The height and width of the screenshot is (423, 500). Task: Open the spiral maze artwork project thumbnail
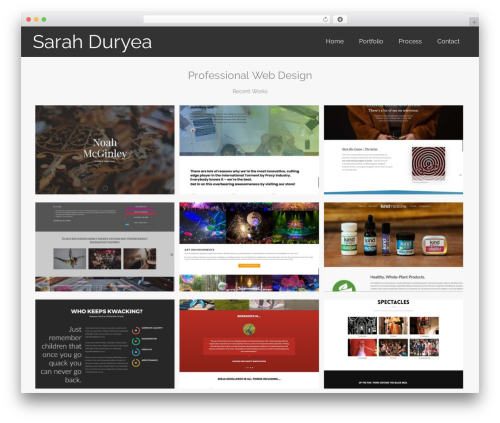pos(393,150)
